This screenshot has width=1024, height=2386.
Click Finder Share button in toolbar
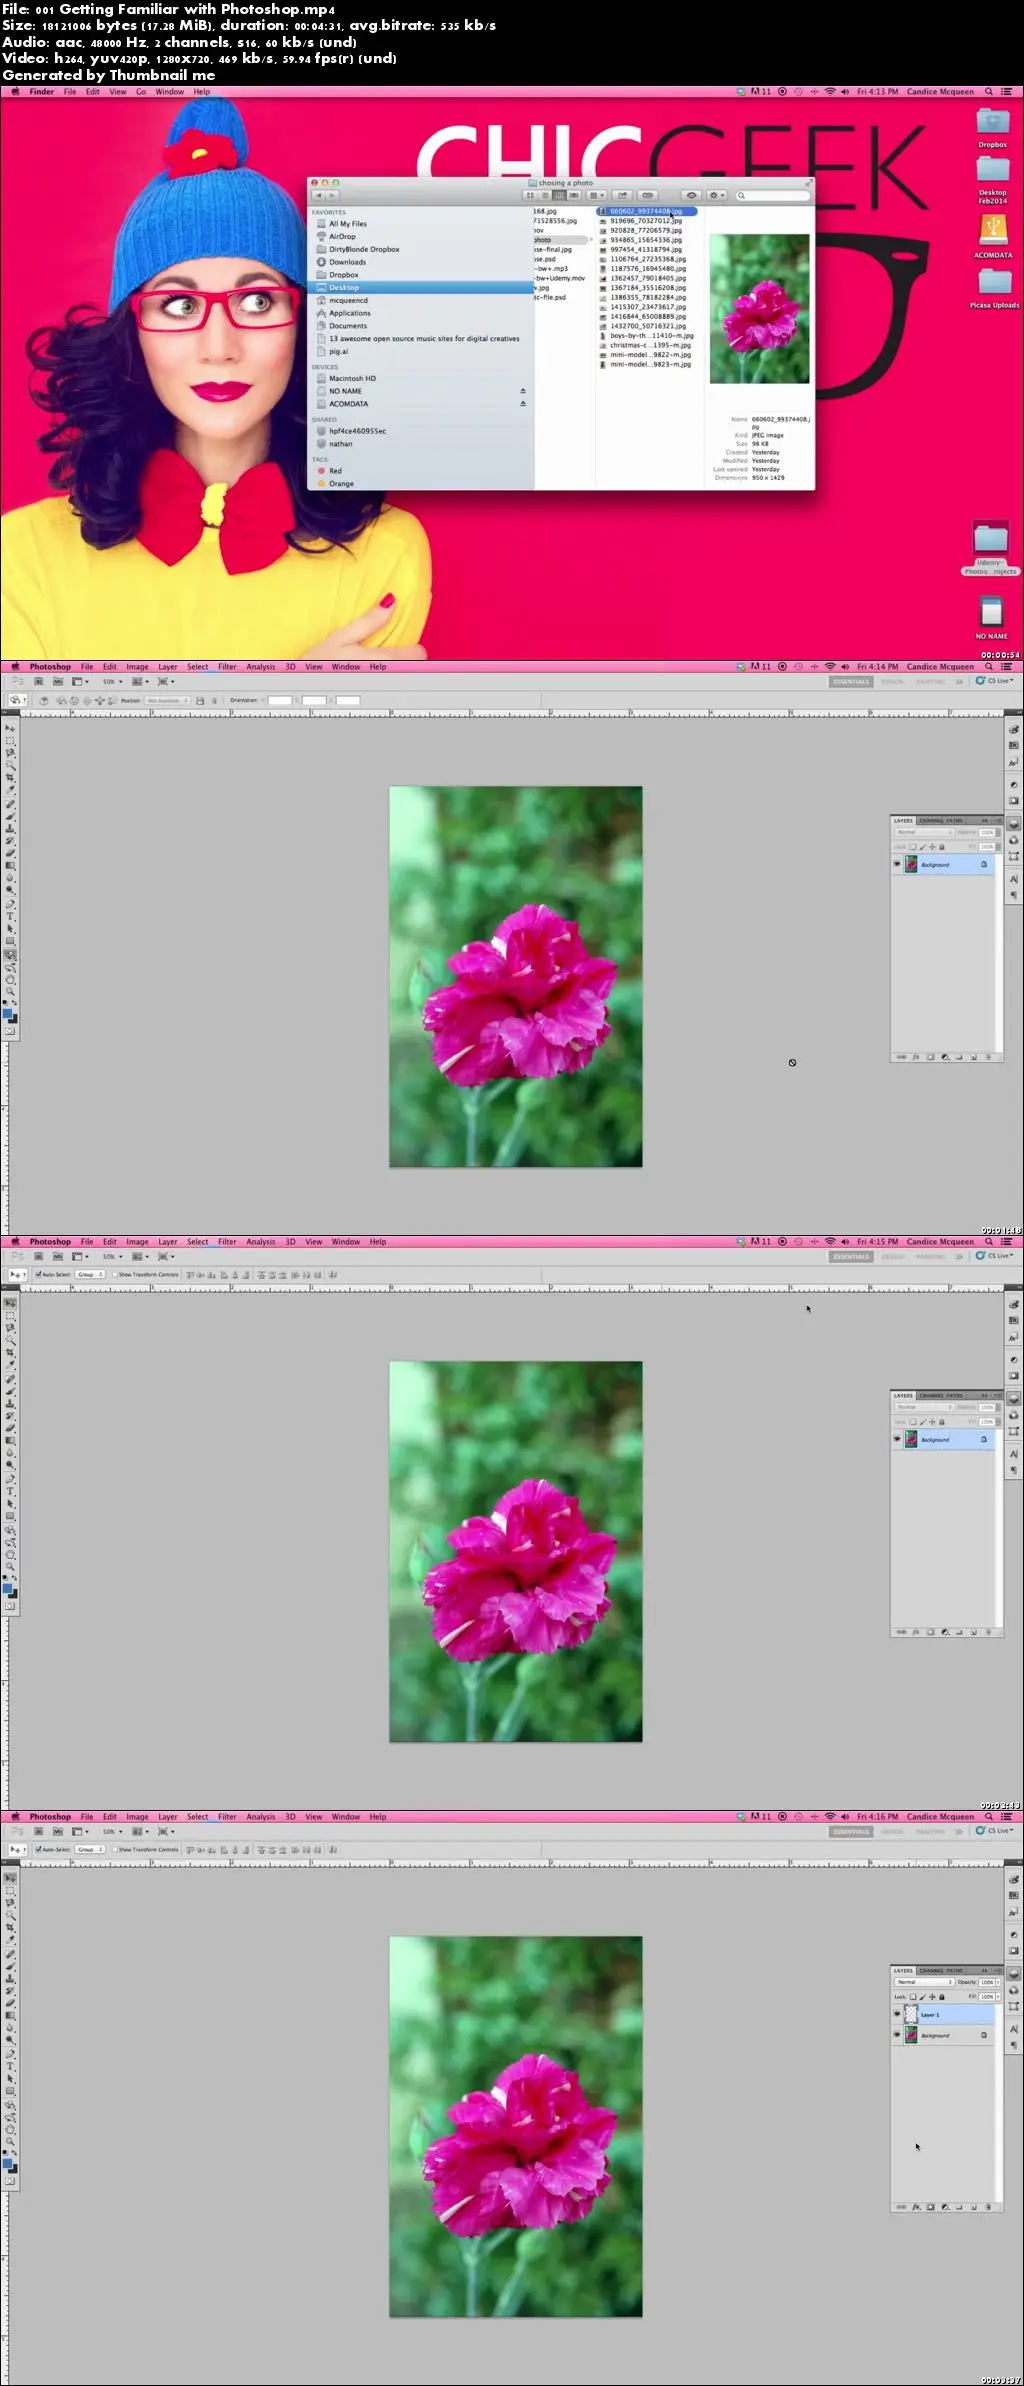pos(622,195)
